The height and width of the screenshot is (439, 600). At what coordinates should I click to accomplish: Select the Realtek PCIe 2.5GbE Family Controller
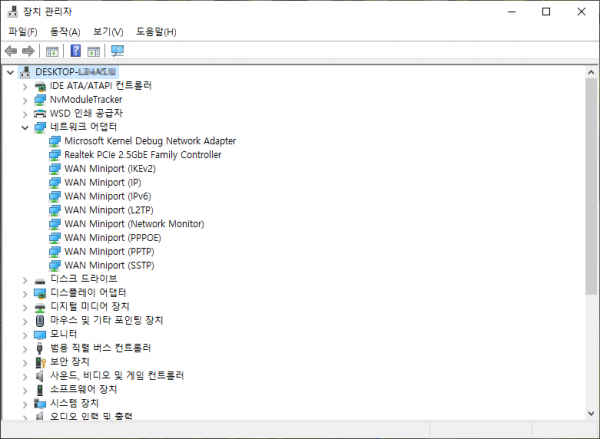(x=142, y=155)
